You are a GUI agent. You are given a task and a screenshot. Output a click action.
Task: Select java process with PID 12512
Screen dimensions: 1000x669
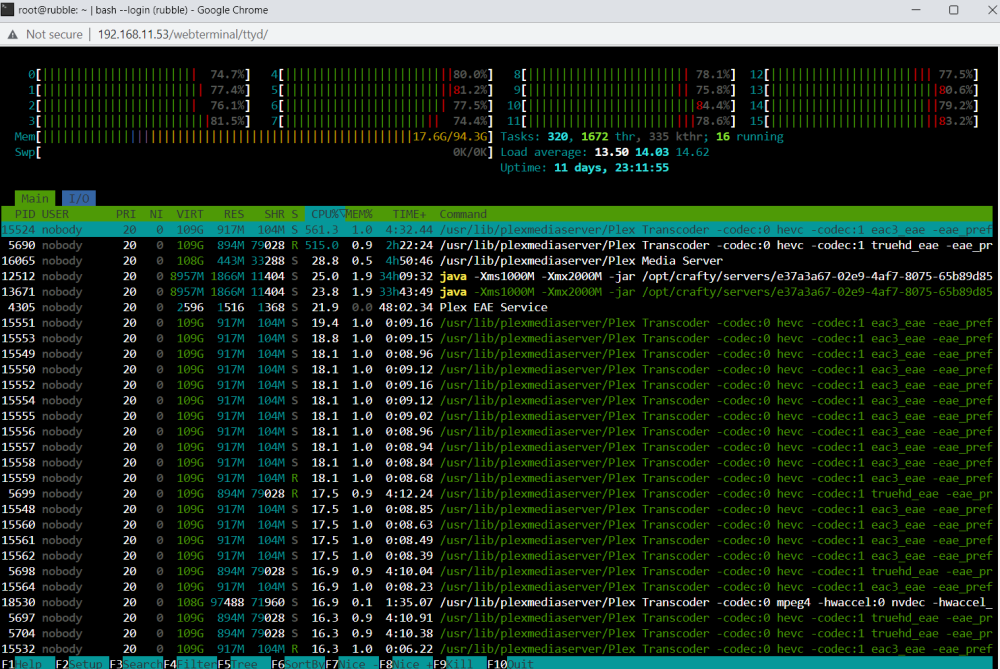click(x=497, y=276)
